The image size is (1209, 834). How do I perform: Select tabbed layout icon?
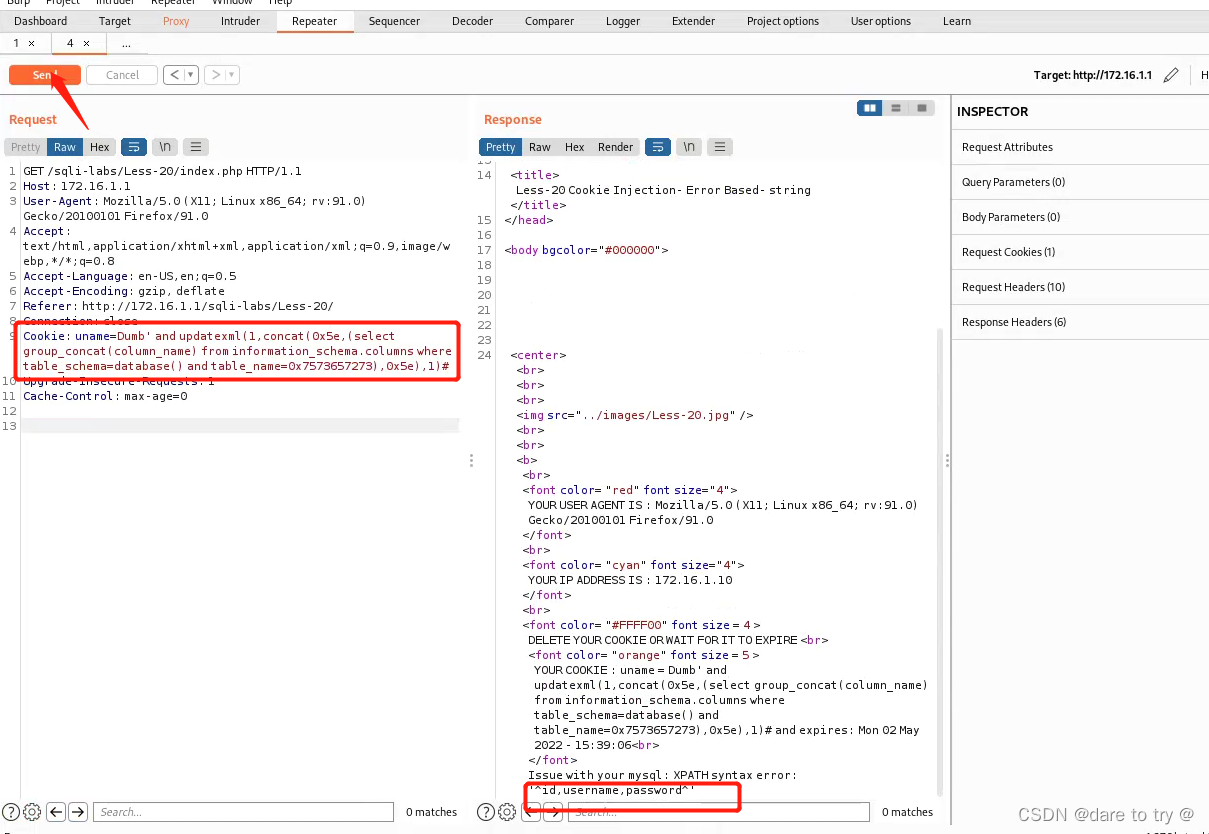[921, 108]
